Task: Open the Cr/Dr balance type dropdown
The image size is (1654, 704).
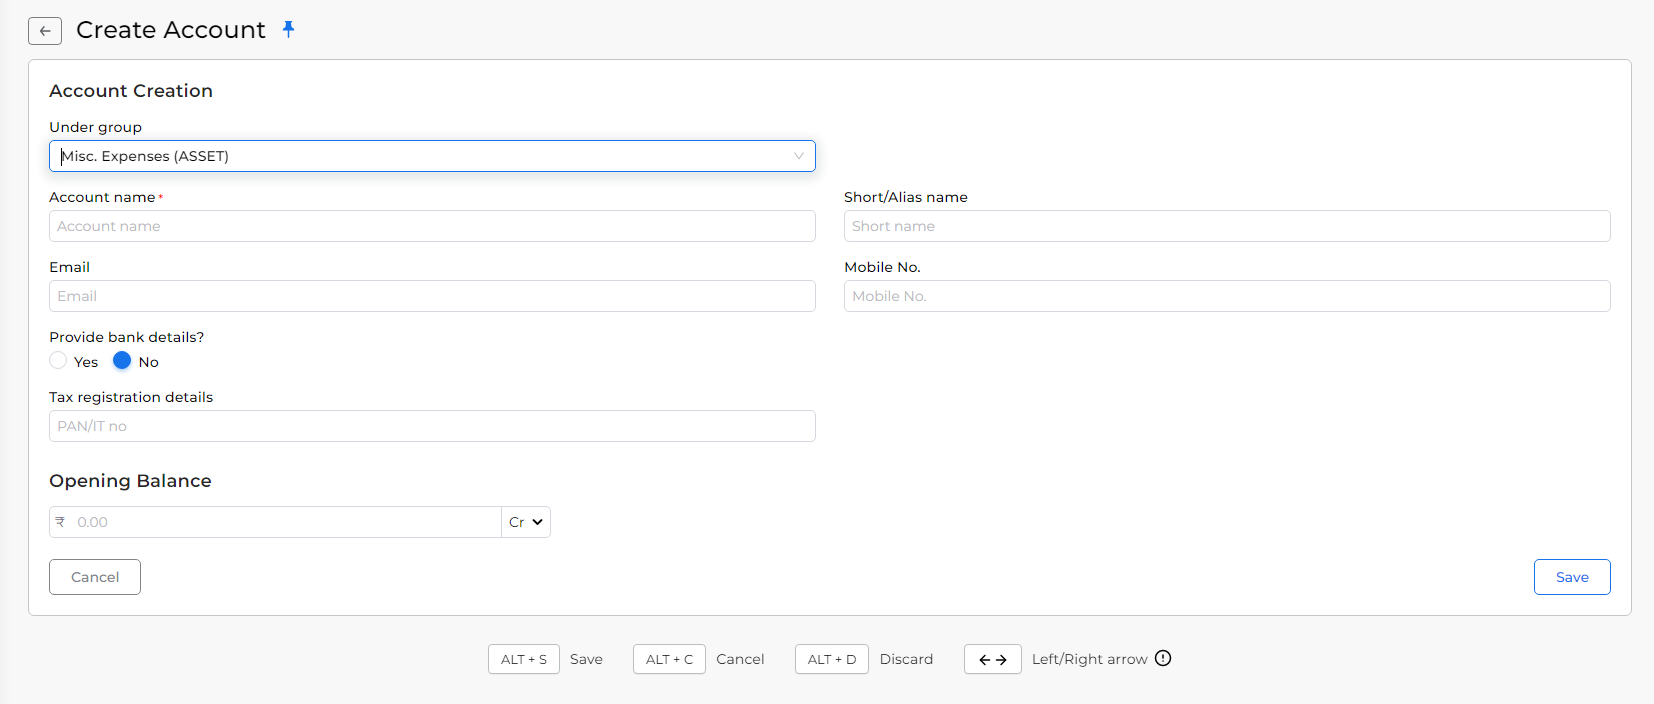Action: [x=526, y=522]
